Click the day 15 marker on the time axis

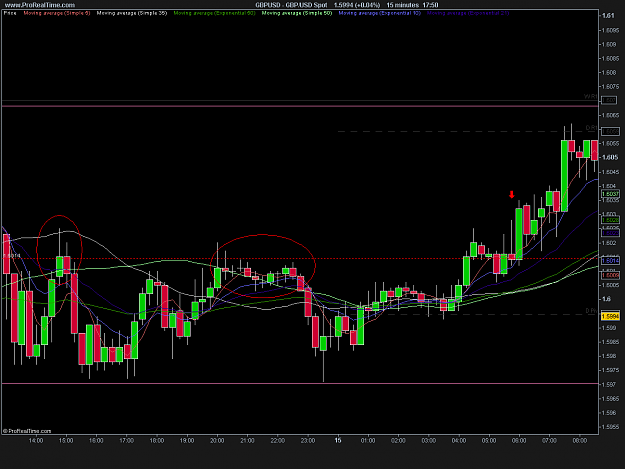pyautogui.click(x=338, y=440)
